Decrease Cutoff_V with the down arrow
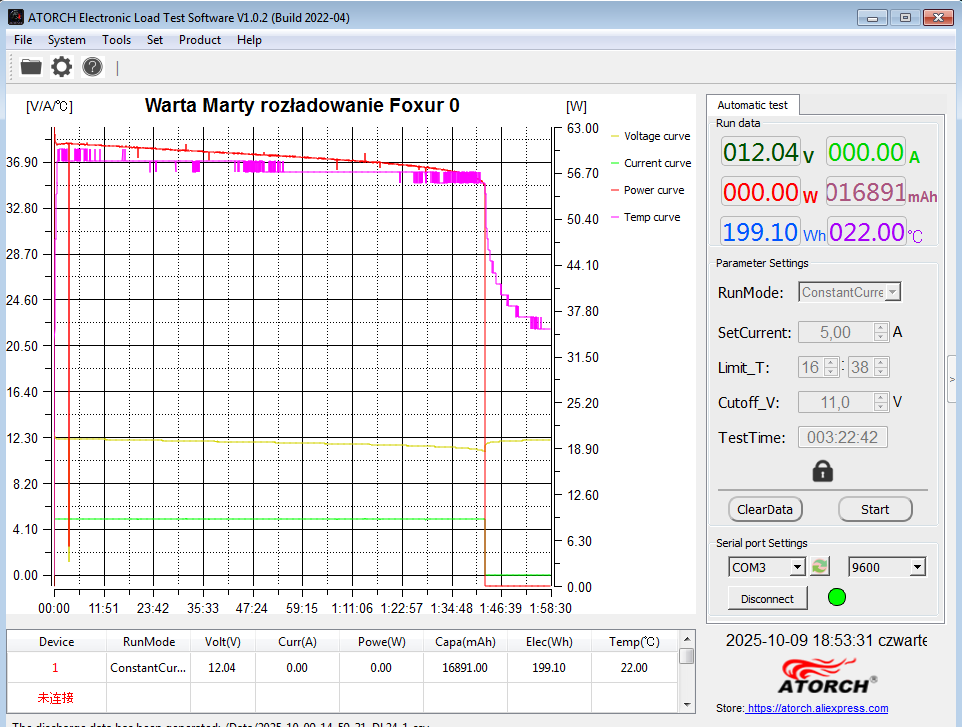 881,407
